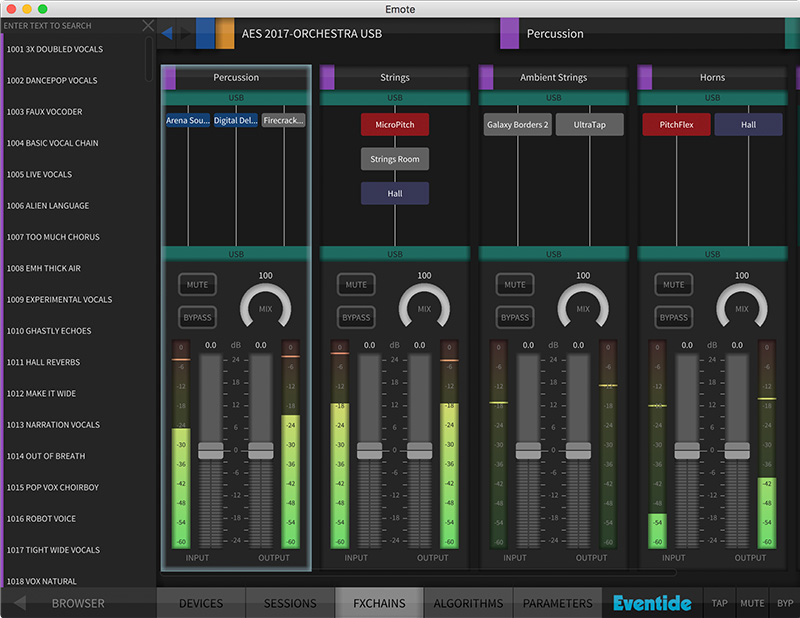Screen dimensions: 800x618
Task: Select the Firecrack... effect block
Action: [x=284, y=120]
